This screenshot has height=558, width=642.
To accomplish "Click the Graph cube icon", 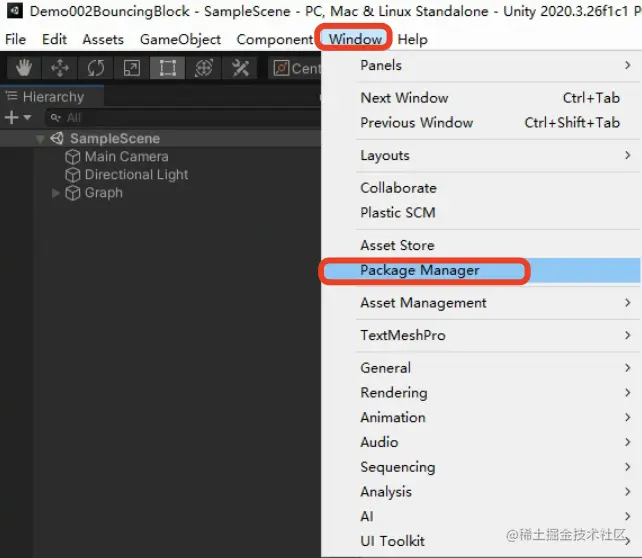I will pyautogui.click(x=73, y=193).
